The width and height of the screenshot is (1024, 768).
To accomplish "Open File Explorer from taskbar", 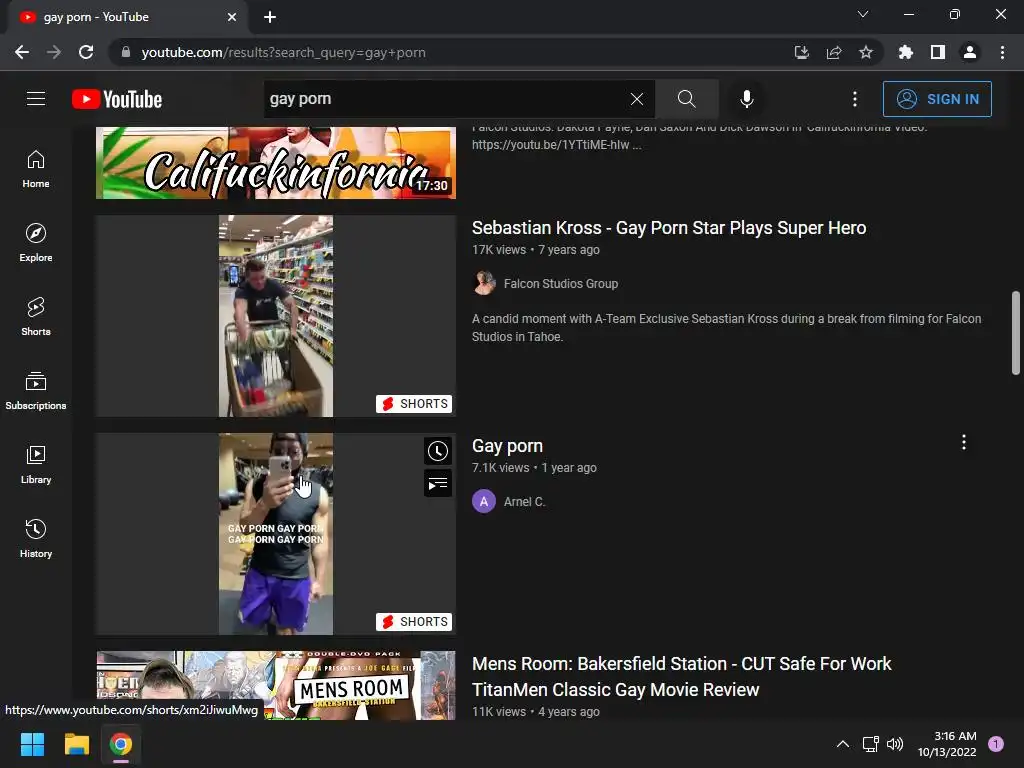I will [x=76, y=744].
